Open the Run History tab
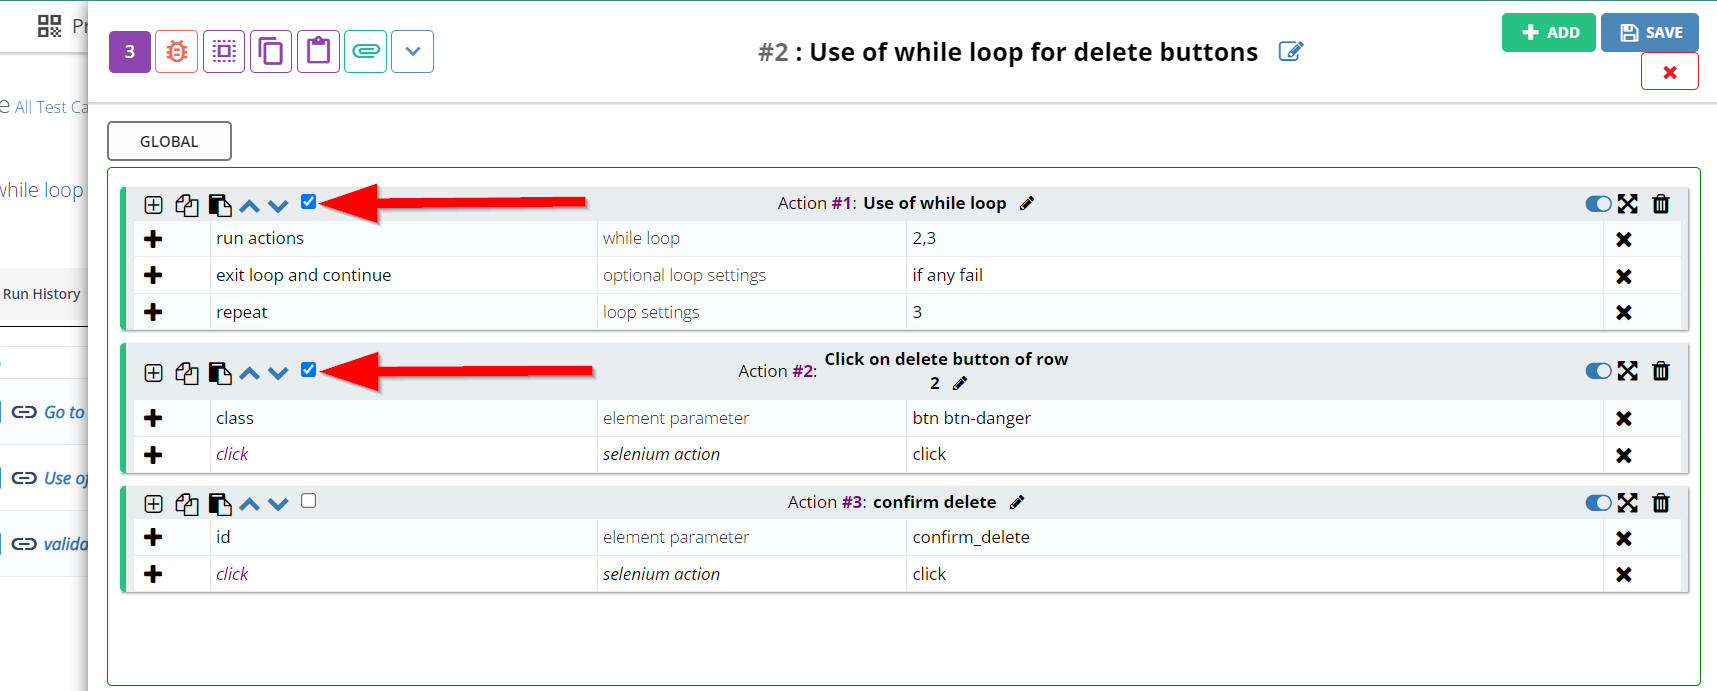 (x=42, y=294)
